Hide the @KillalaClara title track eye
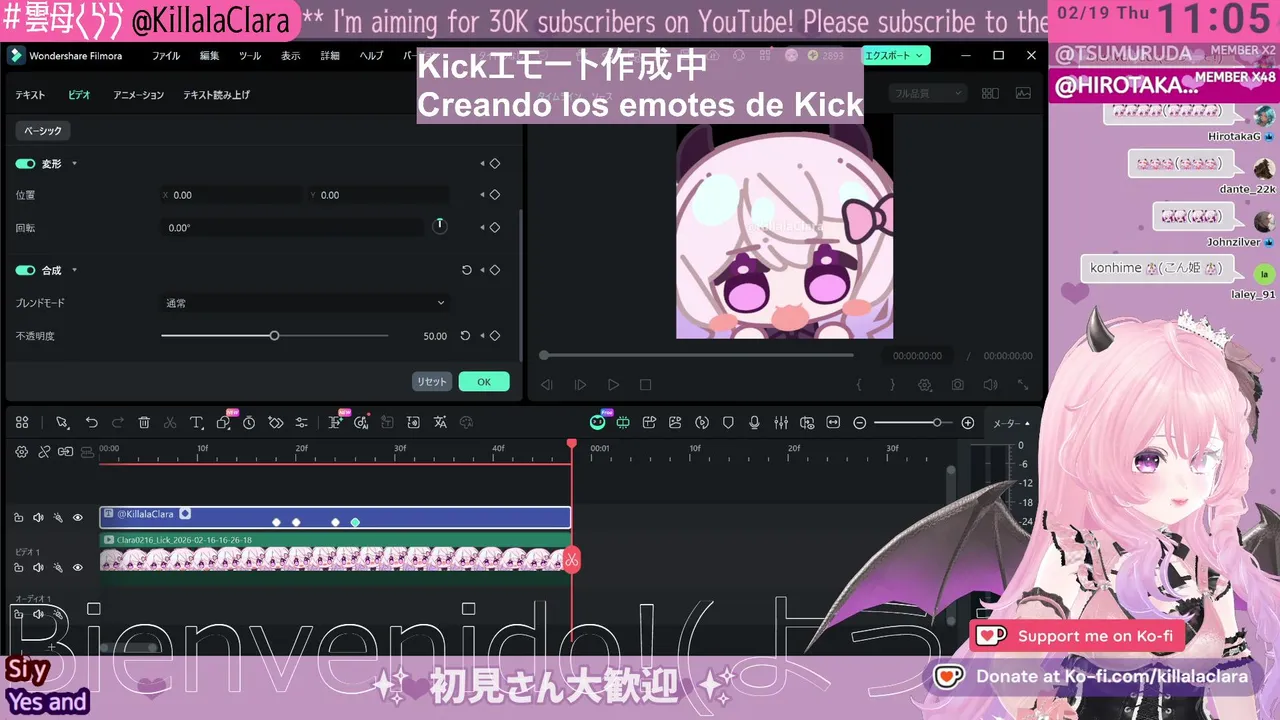 [x=78, y=517]
